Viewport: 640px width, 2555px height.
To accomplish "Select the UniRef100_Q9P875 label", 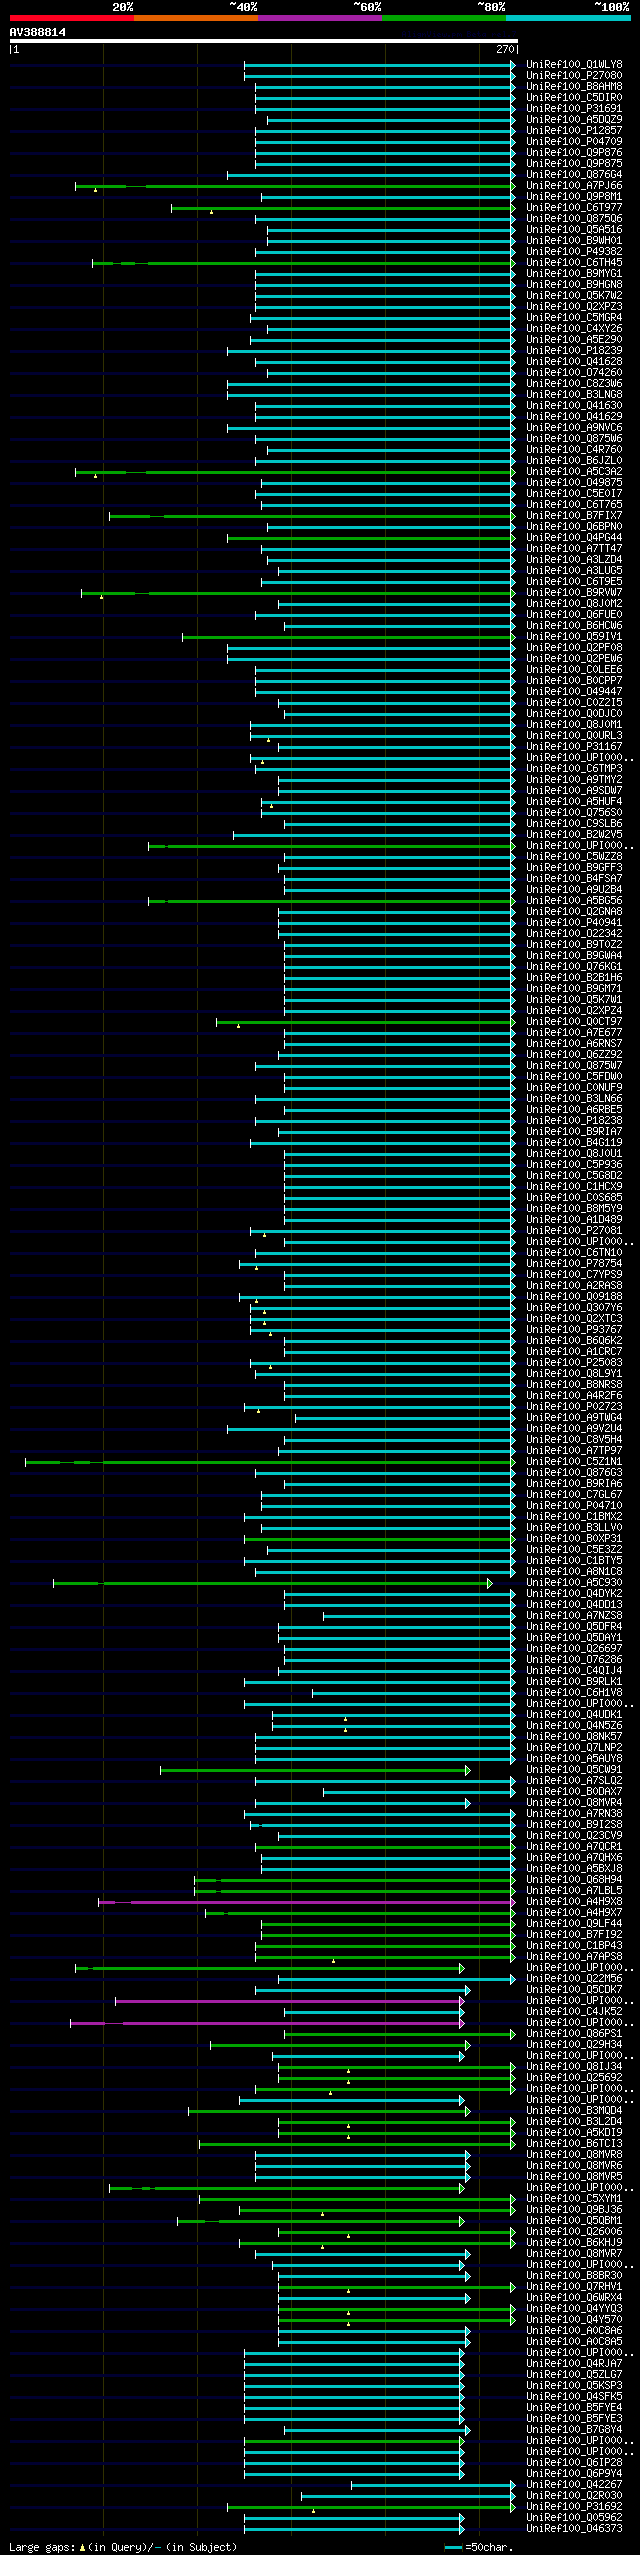I will coord(574,163).
